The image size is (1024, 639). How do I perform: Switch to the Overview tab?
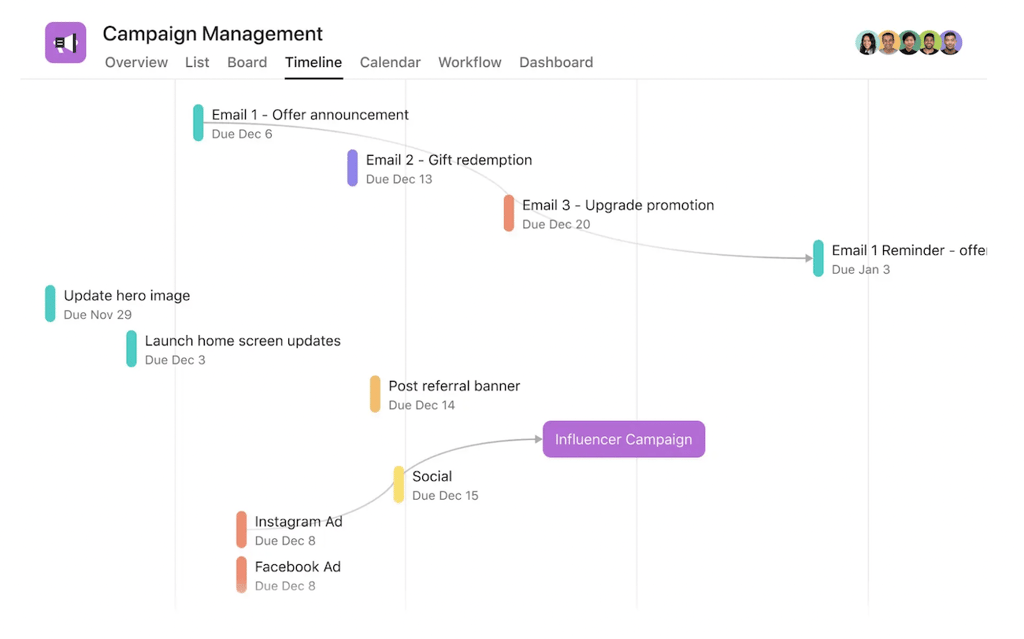coord(136,62)
